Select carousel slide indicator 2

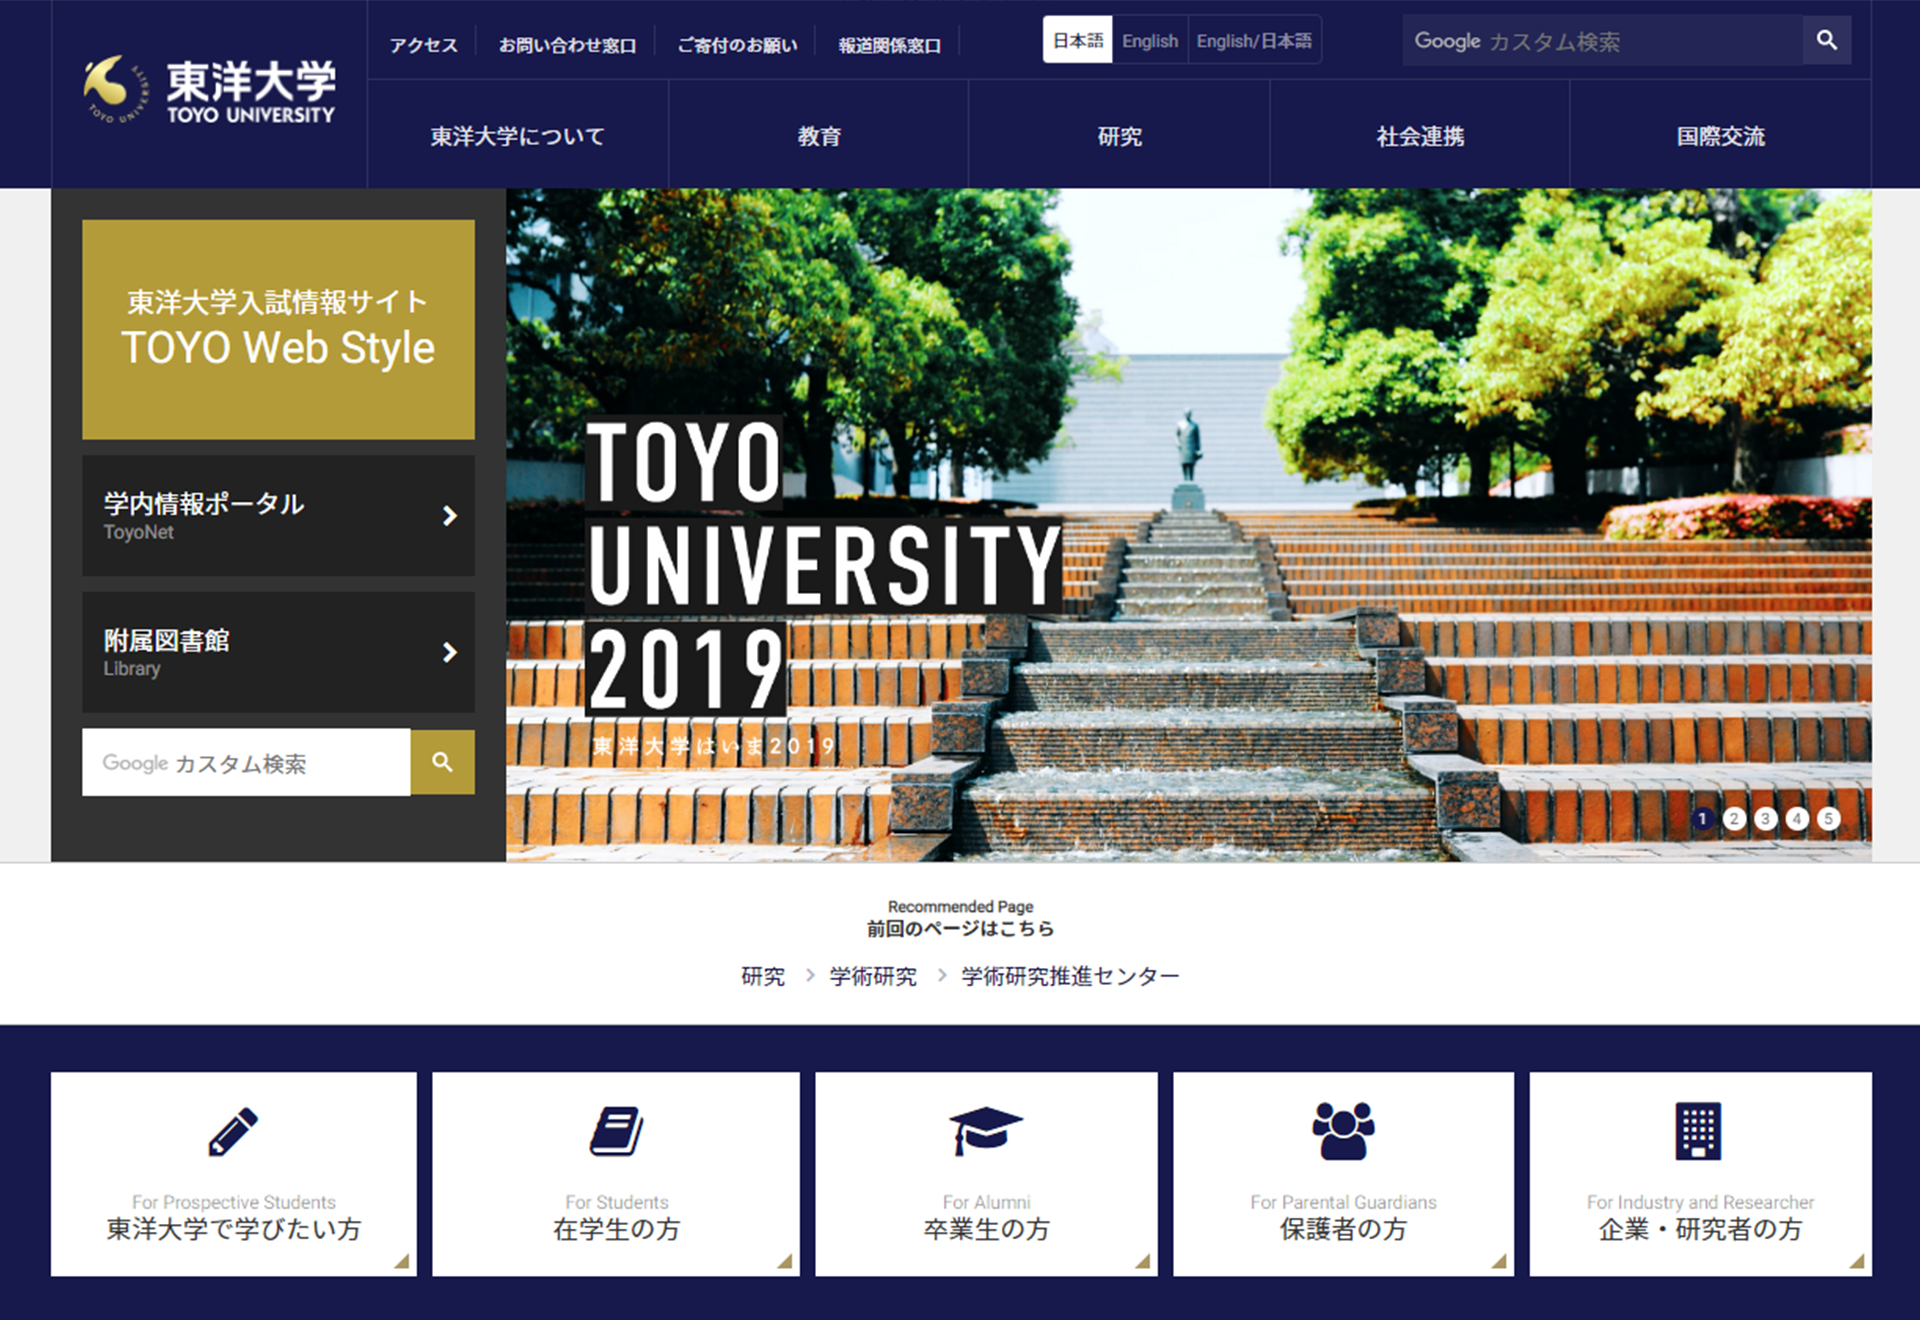click(1735, 819)
